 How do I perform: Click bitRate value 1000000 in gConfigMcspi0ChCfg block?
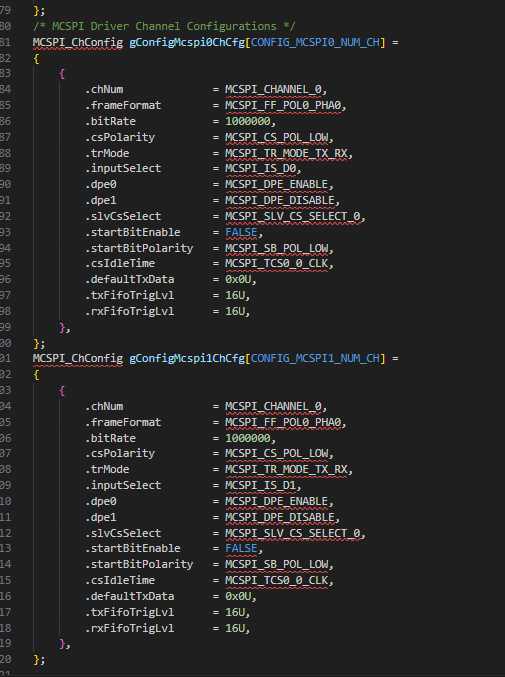[248, 121]
